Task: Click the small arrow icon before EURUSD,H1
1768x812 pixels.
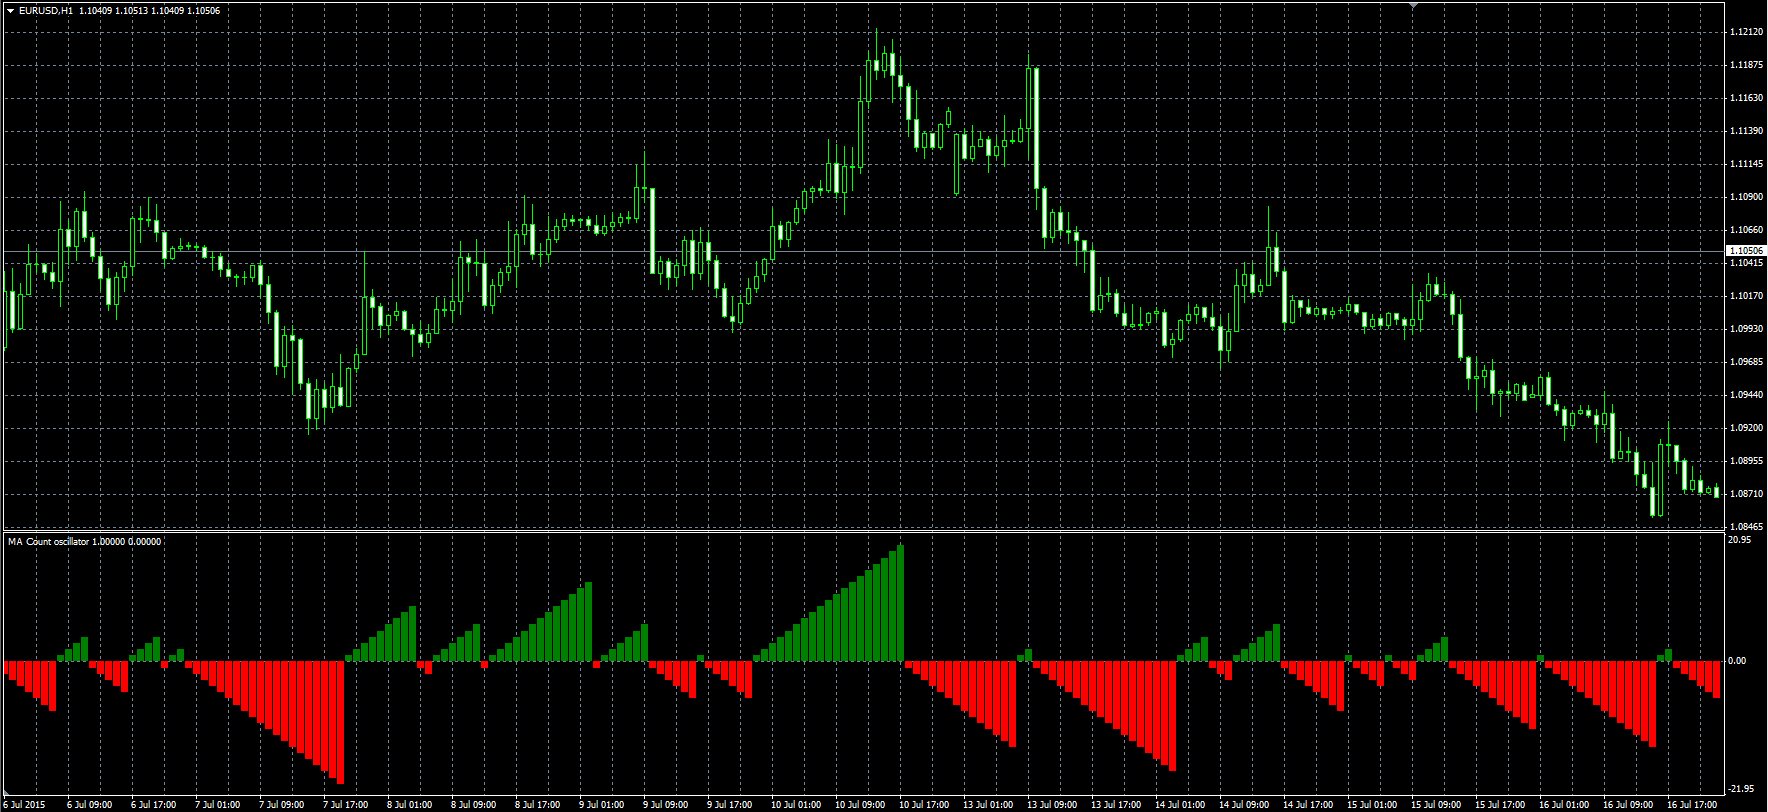Action: tap(10, 11)
